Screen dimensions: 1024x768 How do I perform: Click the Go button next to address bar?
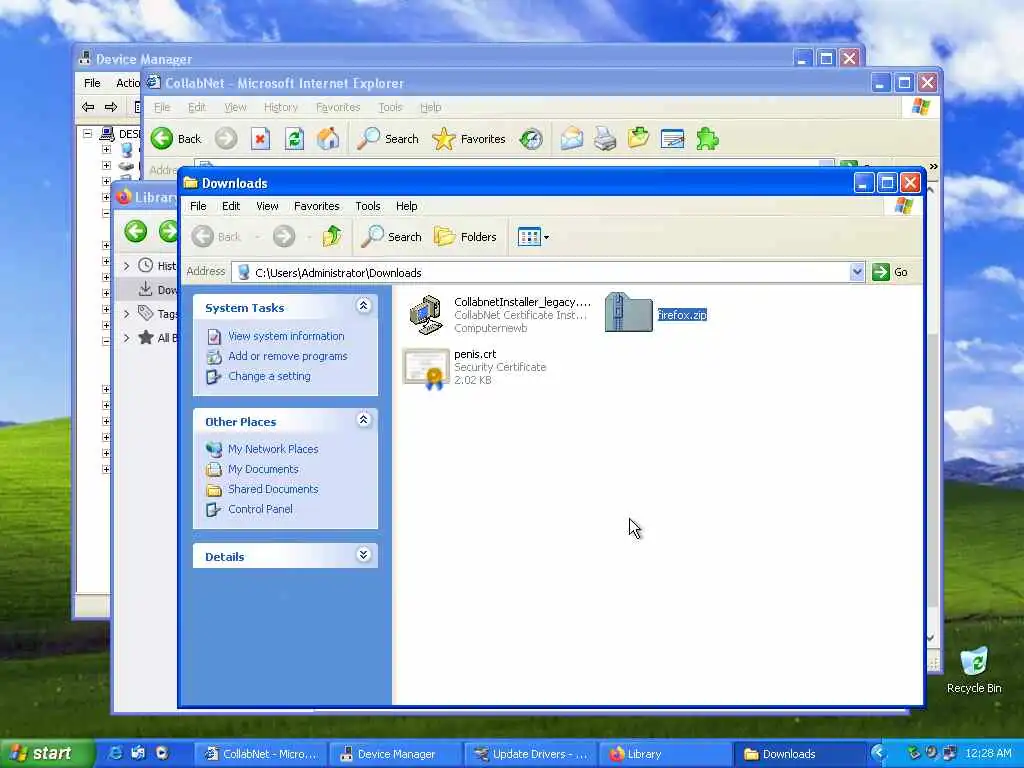pos(890,272)
